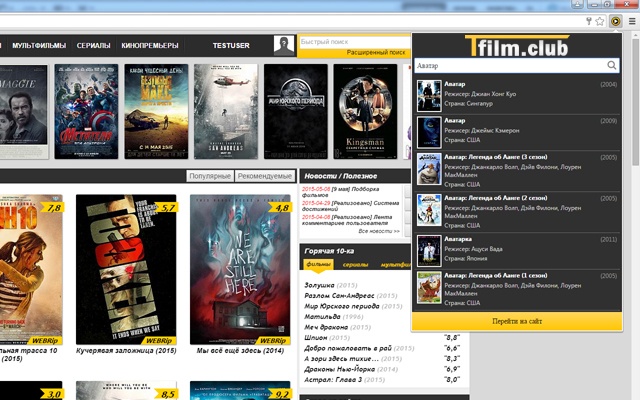
Task: Click the search magnifier in extension popup
Action: pyautogui.click(x=611, y=65)
